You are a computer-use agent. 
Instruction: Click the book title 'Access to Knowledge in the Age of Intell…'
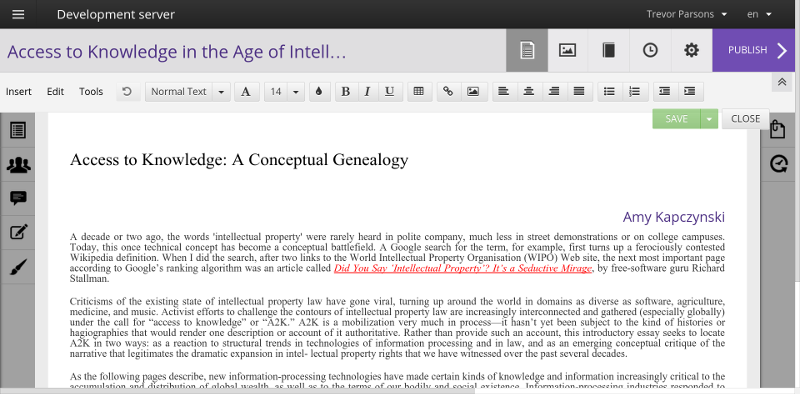click(x=177, y=52)
